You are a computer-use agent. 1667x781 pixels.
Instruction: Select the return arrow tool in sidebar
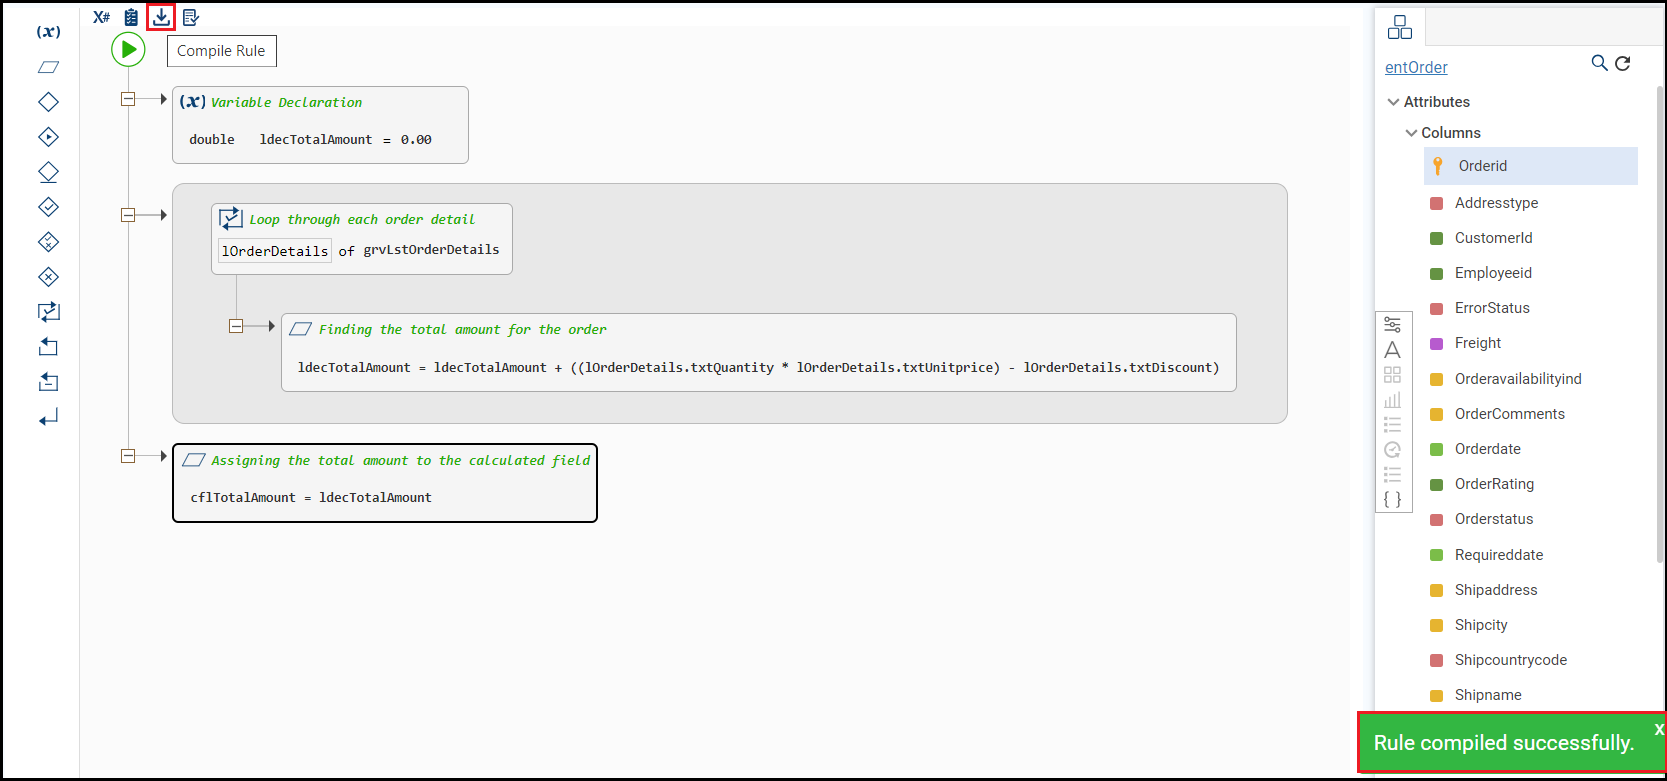tap(48, 417)
